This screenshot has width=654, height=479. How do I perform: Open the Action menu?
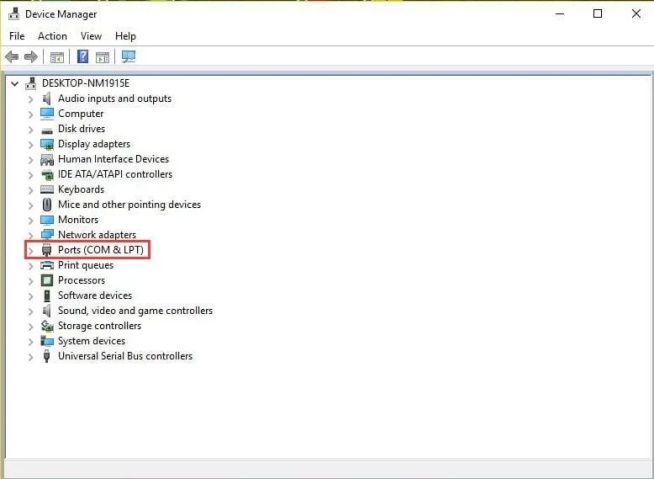[52, 36]
